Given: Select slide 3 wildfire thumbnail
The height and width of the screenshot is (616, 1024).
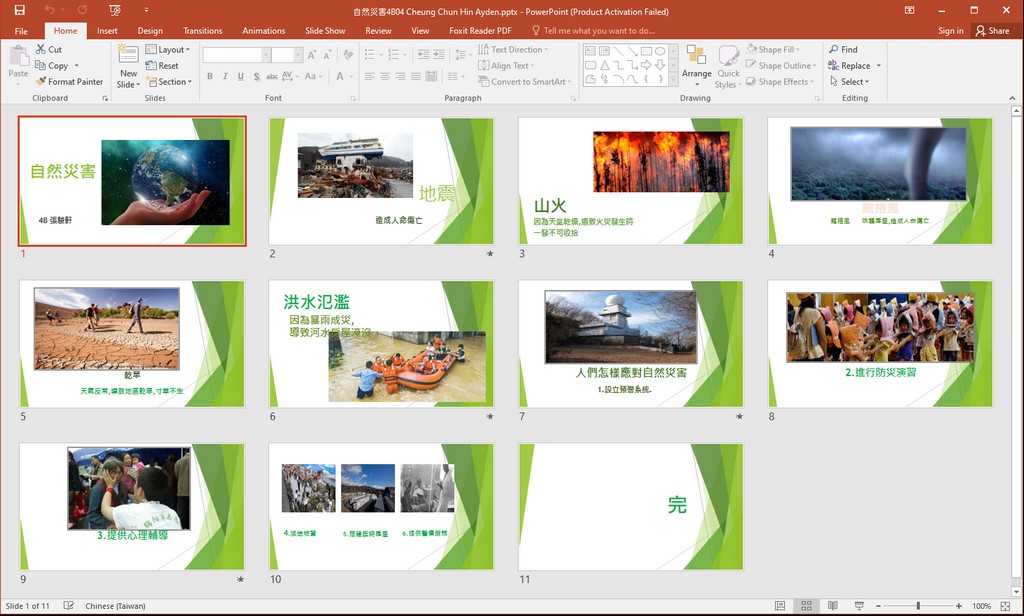Looking at the screenshot, I should [631, 181].
